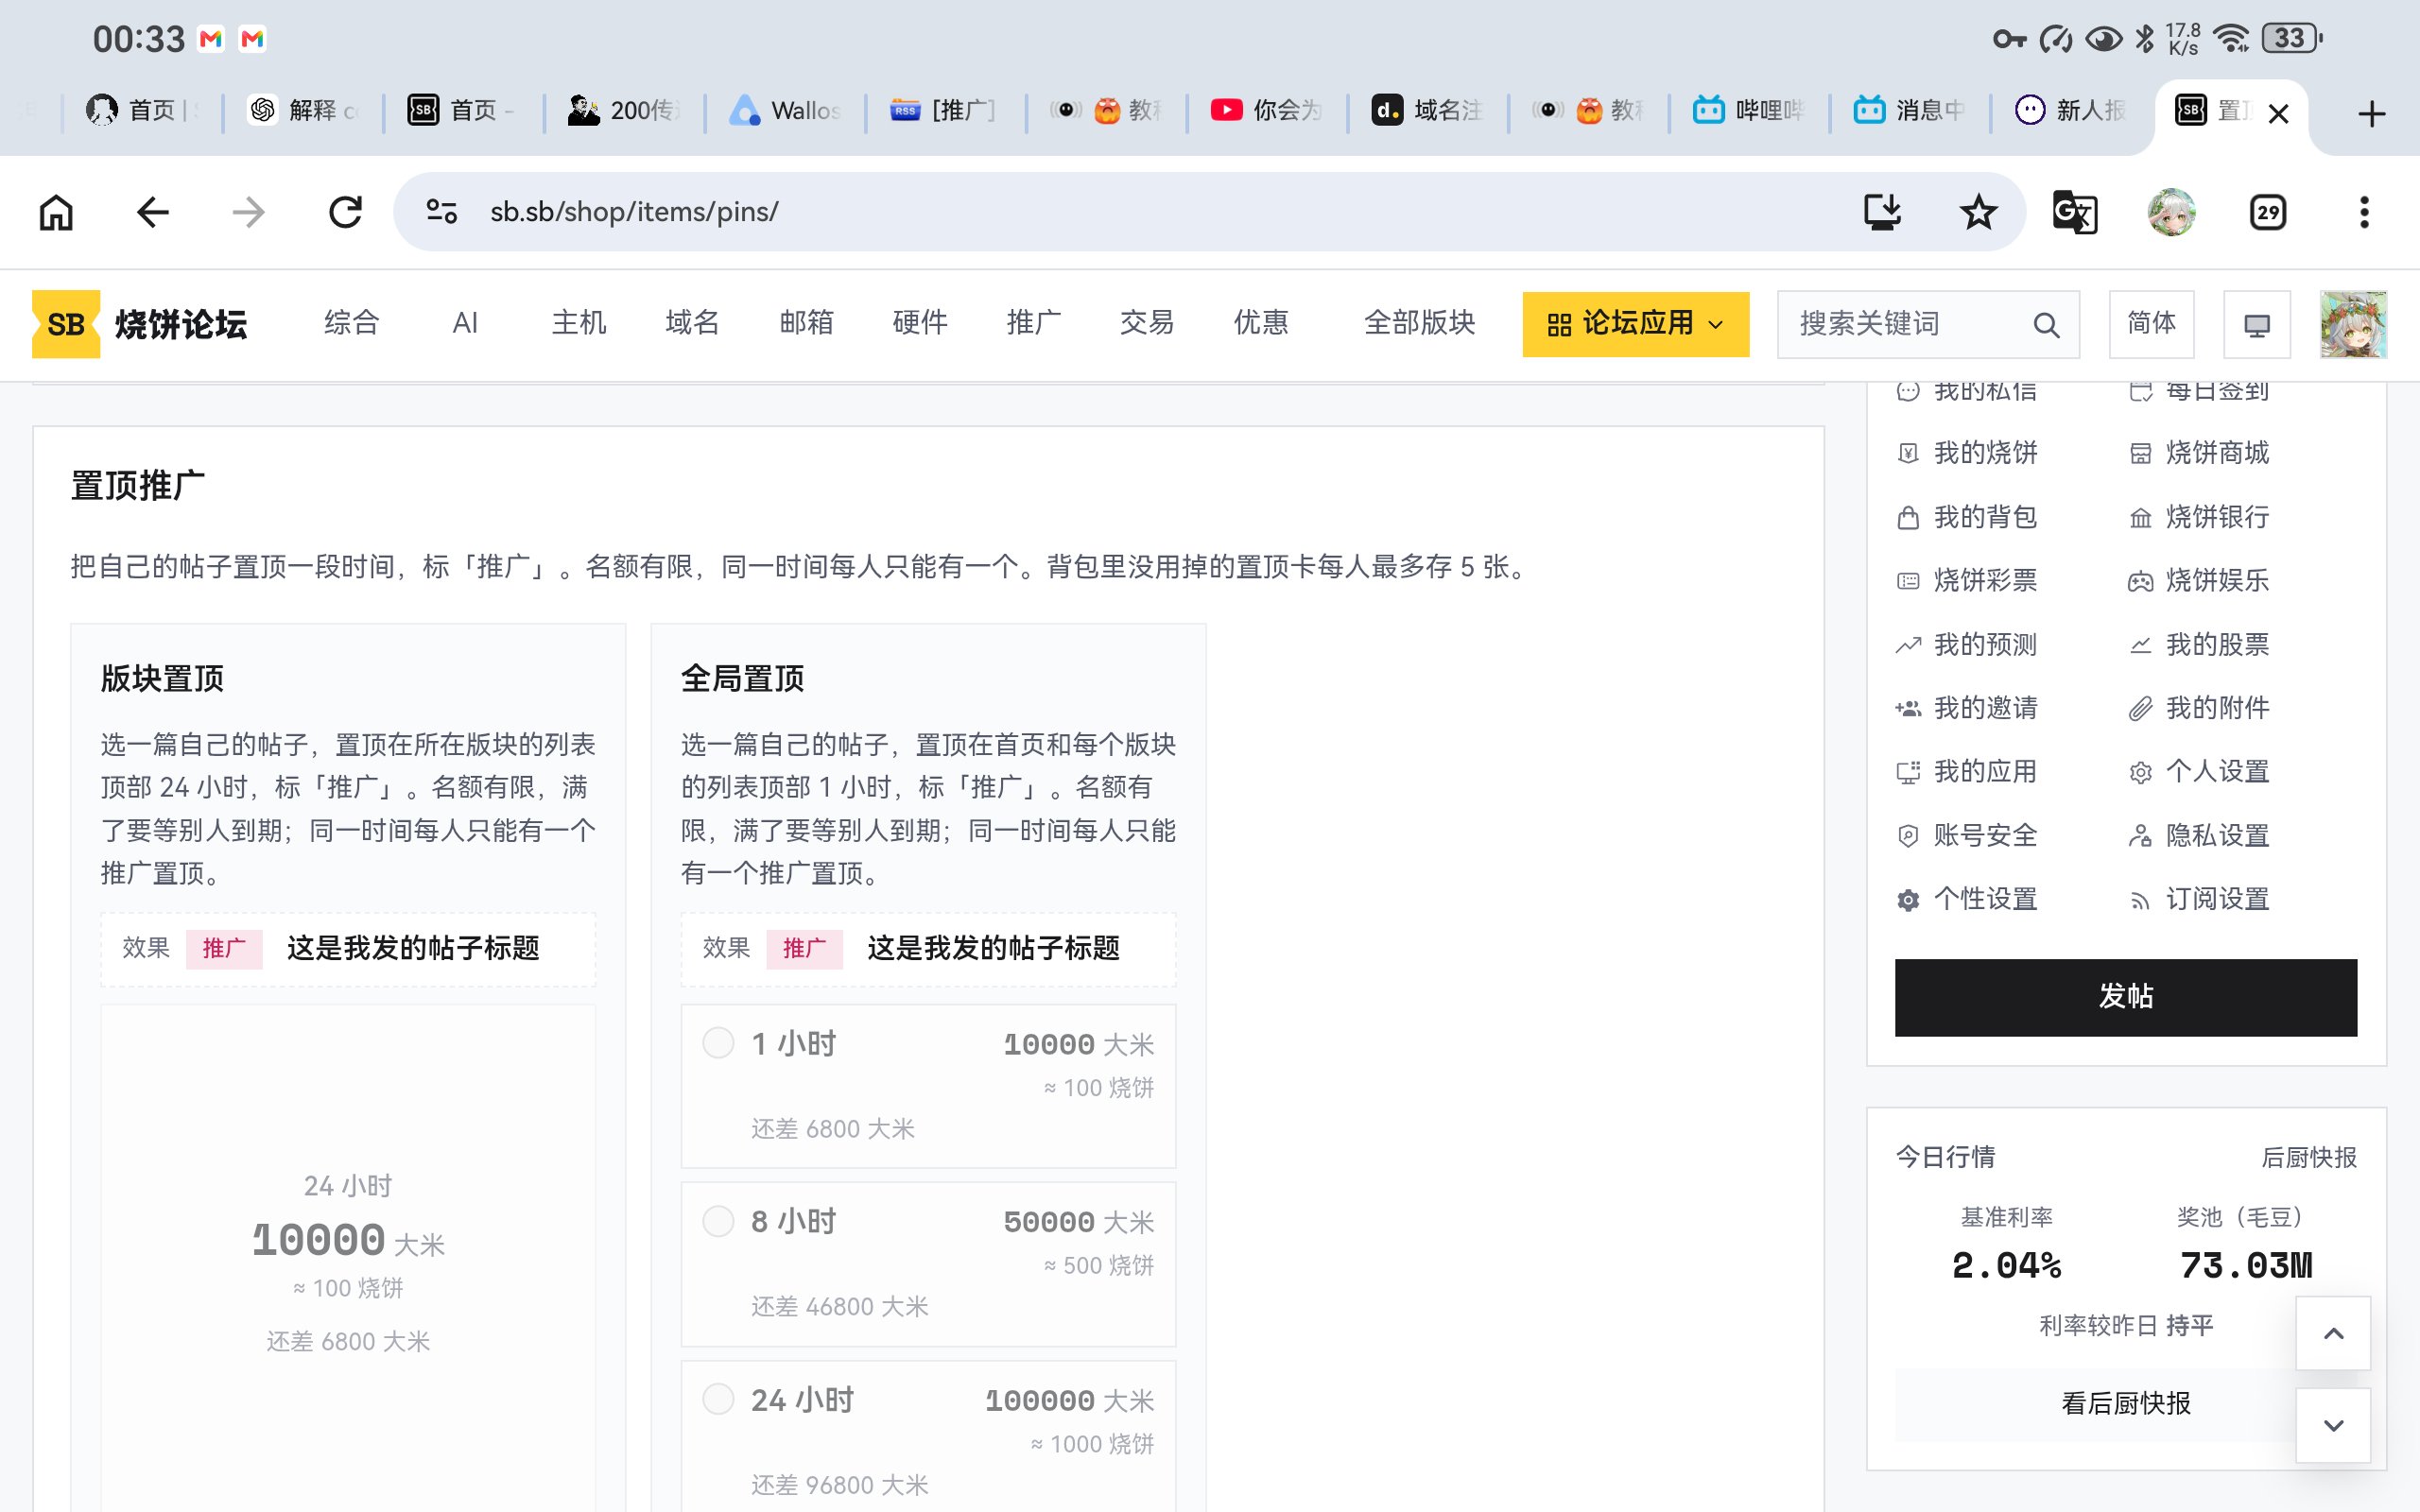Jump to bottom with down arrow button
This screenshot has width=2420, height=1512.
tap(2333, 1424)
